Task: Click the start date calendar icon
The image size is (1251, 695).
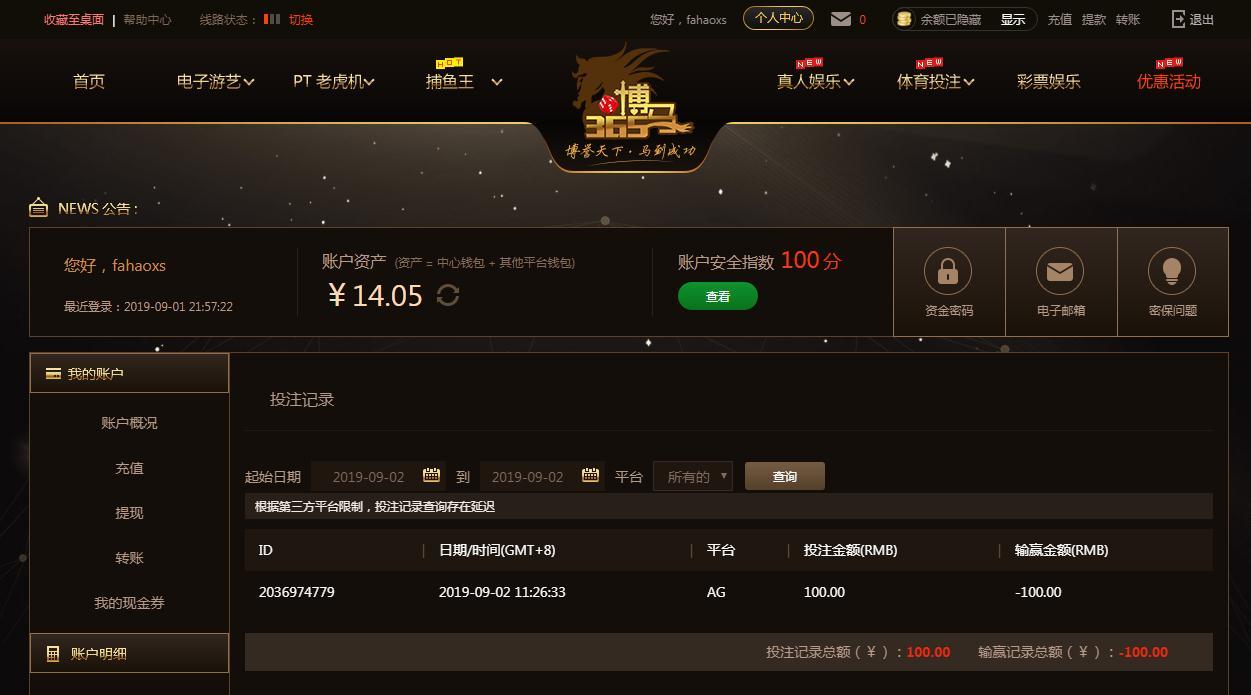Action: [432, 475]
